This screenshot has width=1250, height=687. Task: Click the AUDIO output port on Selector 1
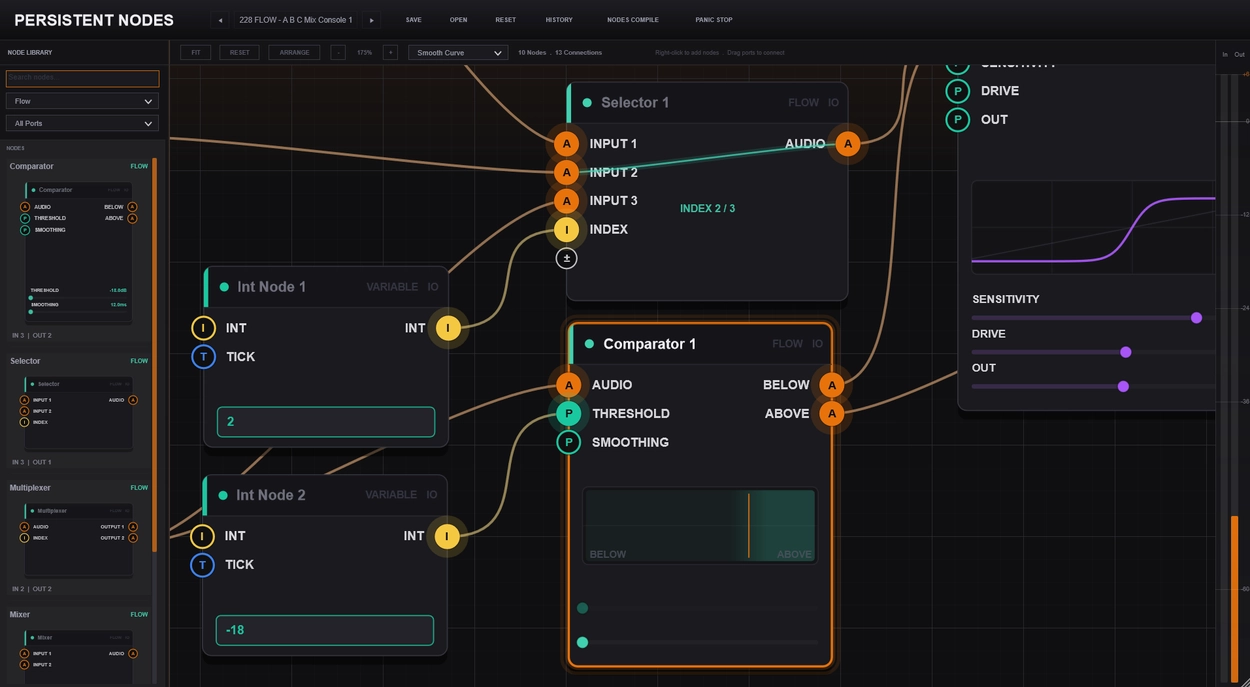847,144
